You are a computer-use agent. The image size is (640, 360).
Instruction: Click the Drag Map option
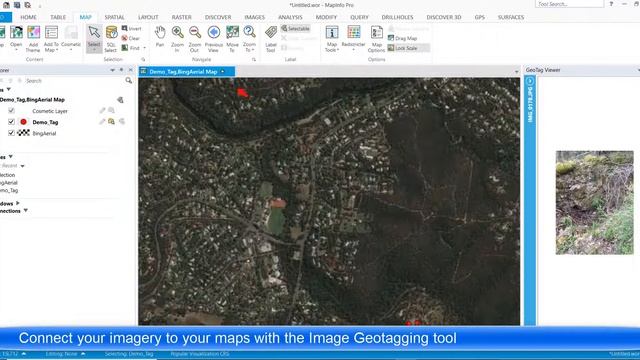402,38
